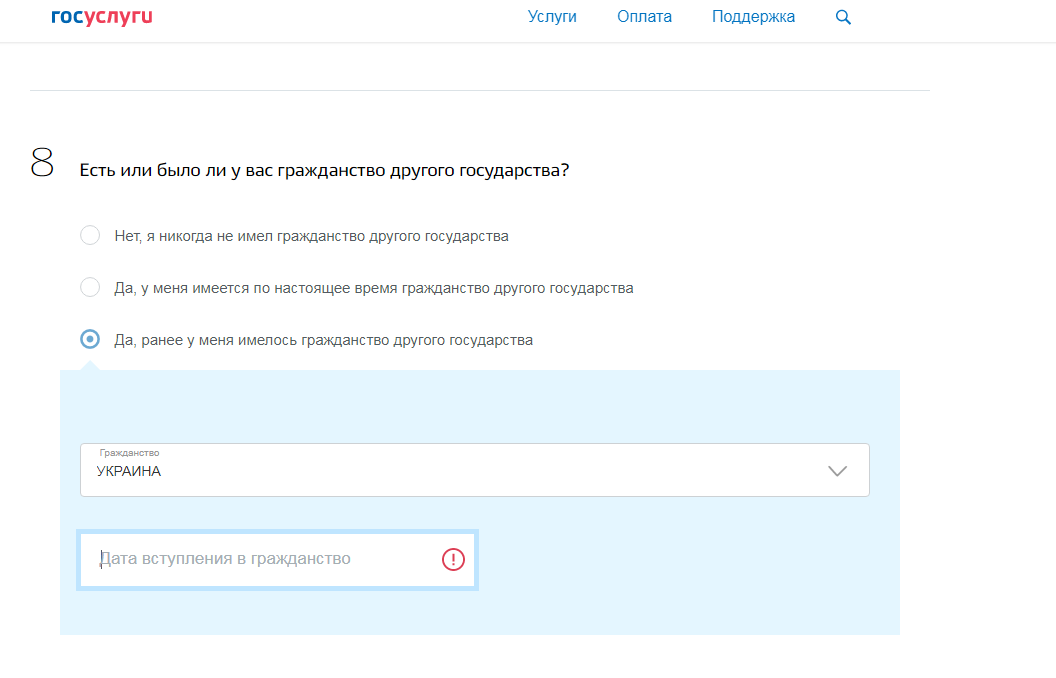Viewport: 1056px width, 678px height.
Task: Click the step number 8
Action: click(x=42, y=163)
